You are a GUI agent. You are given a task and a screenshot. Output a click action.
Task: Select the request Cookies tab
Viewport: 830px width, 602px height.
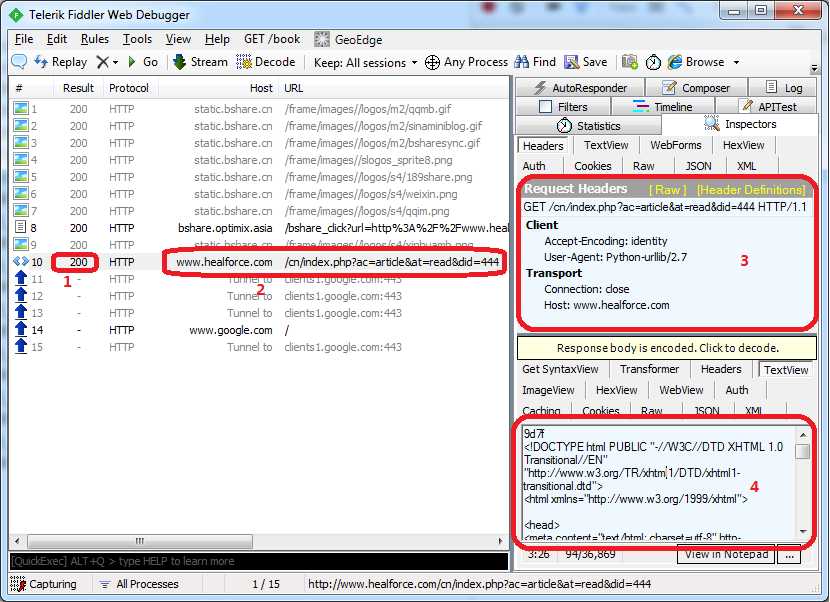592,166
